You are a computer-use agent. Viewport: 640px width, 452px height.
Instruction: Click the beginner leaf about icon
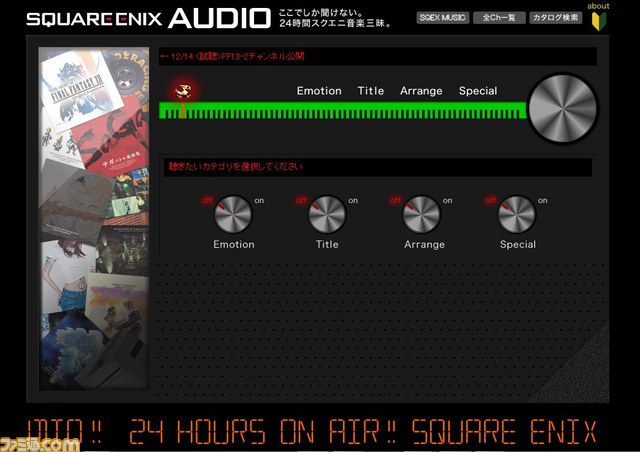[599, 21]
